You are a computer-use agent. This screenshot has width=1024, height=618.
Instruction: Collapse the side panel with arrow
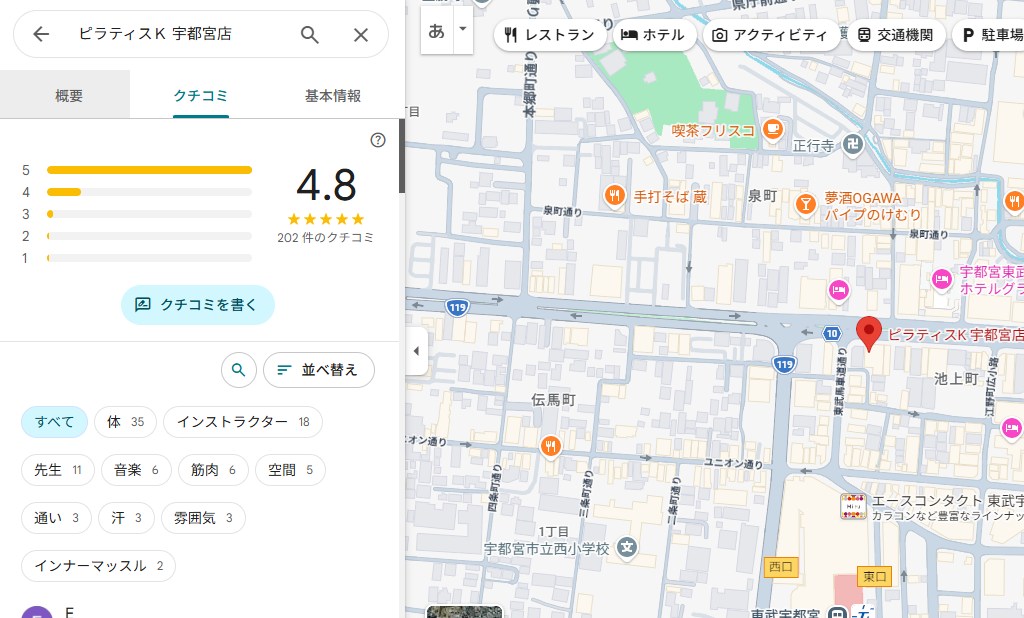coord(416,351)
